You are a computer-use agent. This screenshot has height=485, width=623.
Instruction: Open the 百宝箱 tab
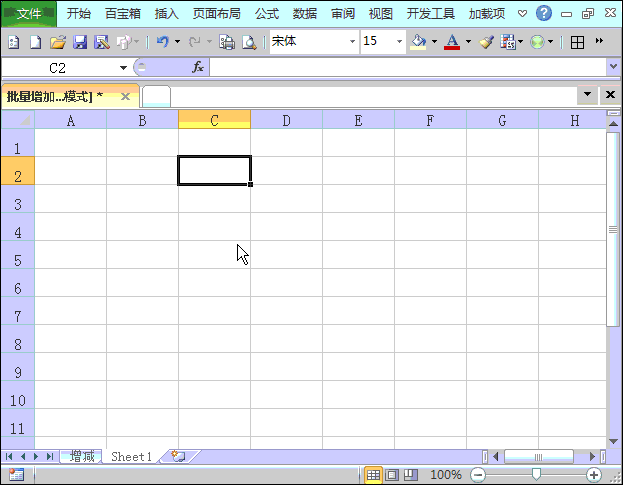tap(123, 14)
